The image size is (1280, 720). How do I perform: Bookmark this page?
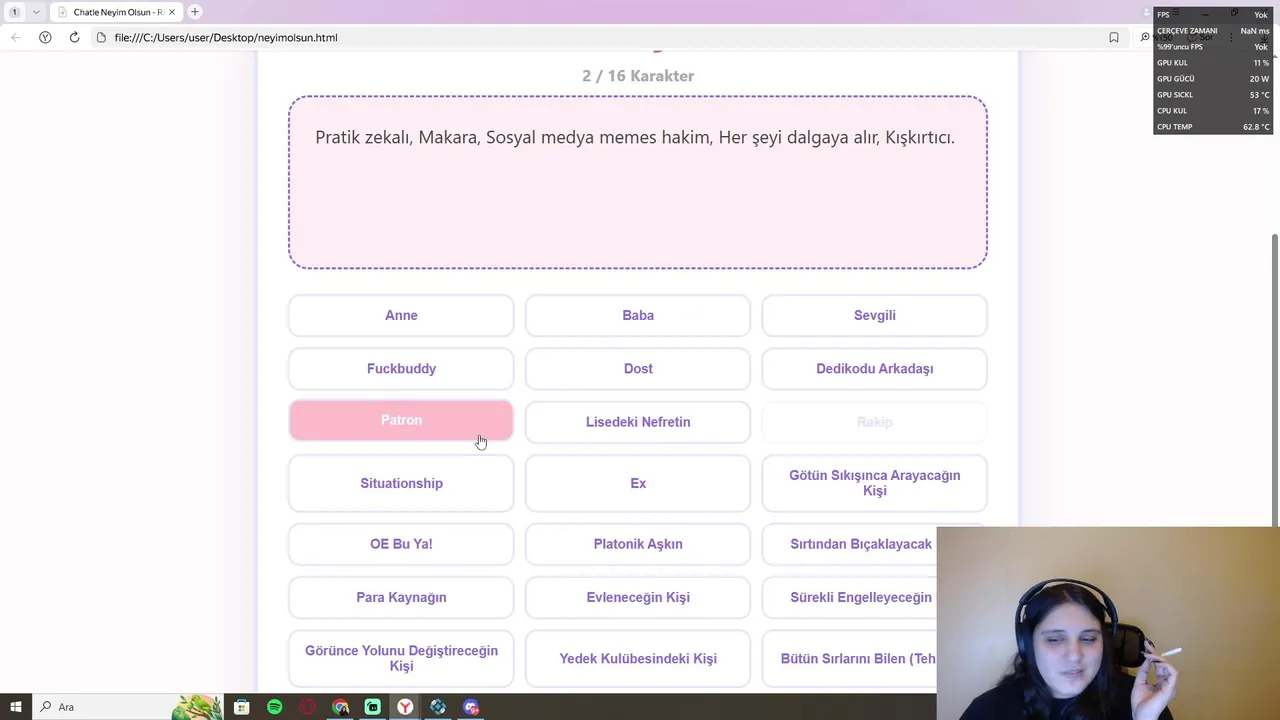[x=1114, y=37]
